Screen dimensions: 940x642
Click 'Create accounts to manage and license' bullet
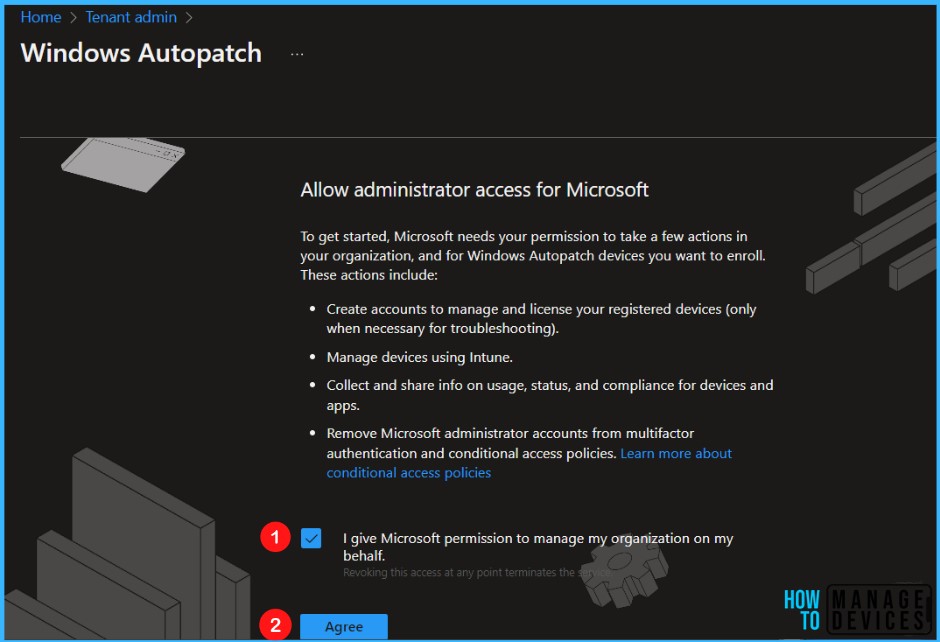541,319
